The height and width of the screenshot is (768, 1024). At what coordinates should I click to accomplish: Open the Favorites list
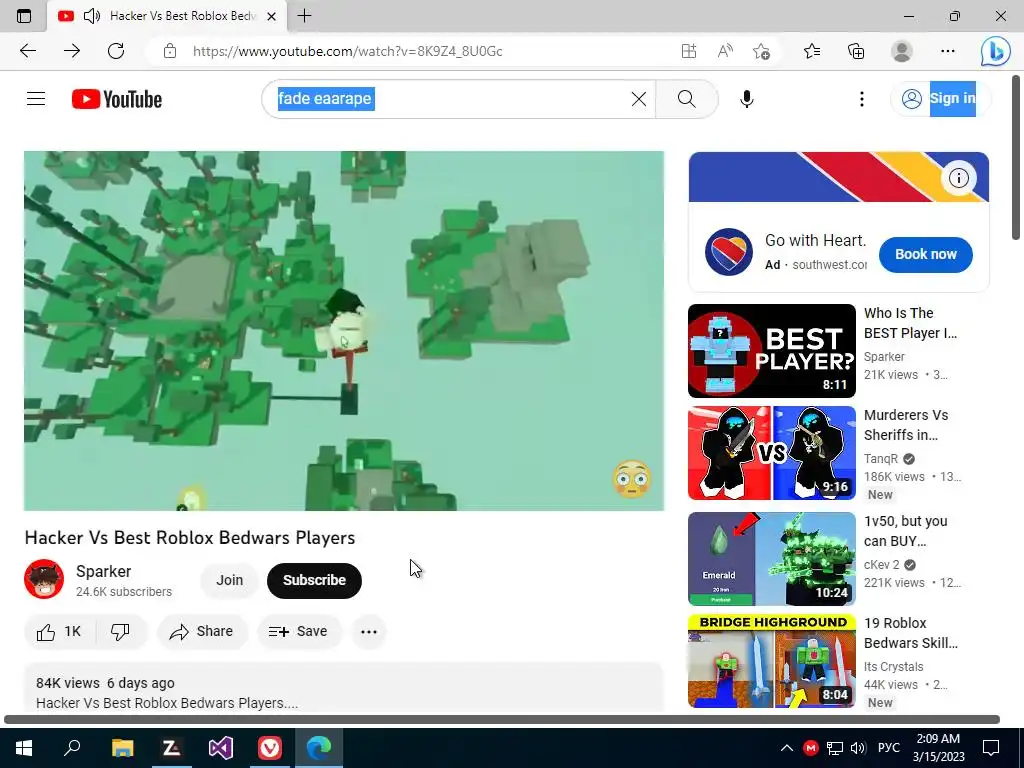pyautogui.click(x=812, y=51)
